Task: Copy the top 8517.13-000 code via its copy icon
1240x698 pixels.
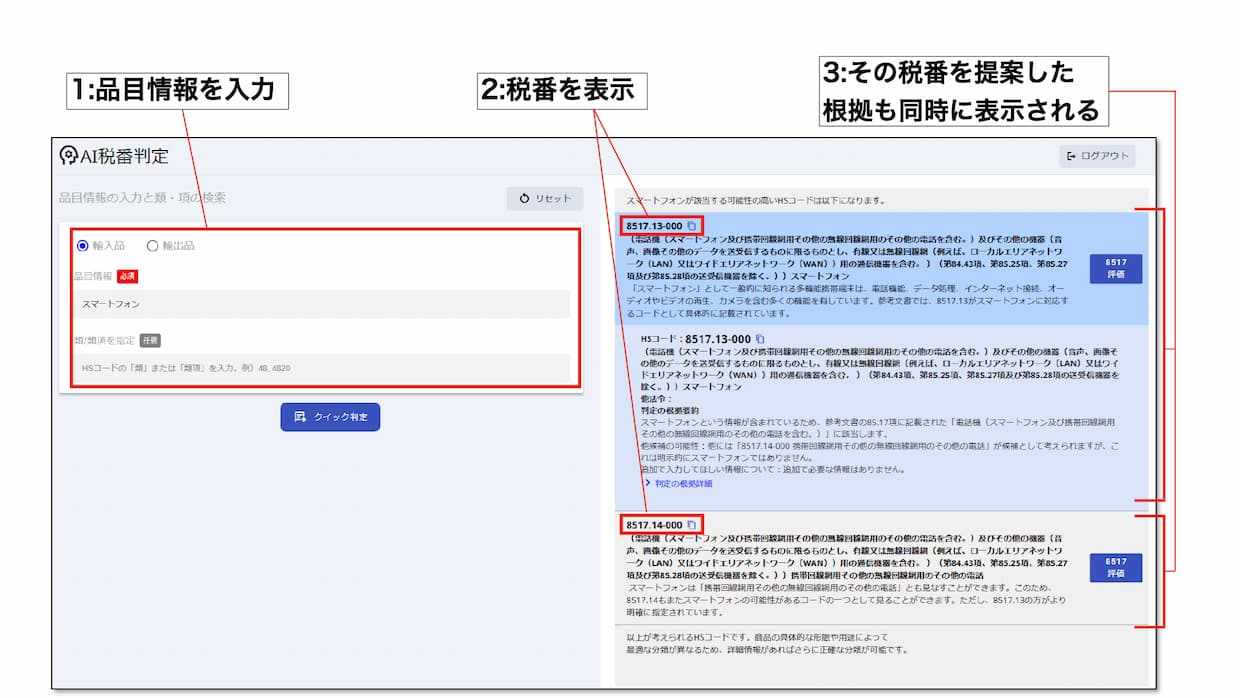Action: pos(692,226)
